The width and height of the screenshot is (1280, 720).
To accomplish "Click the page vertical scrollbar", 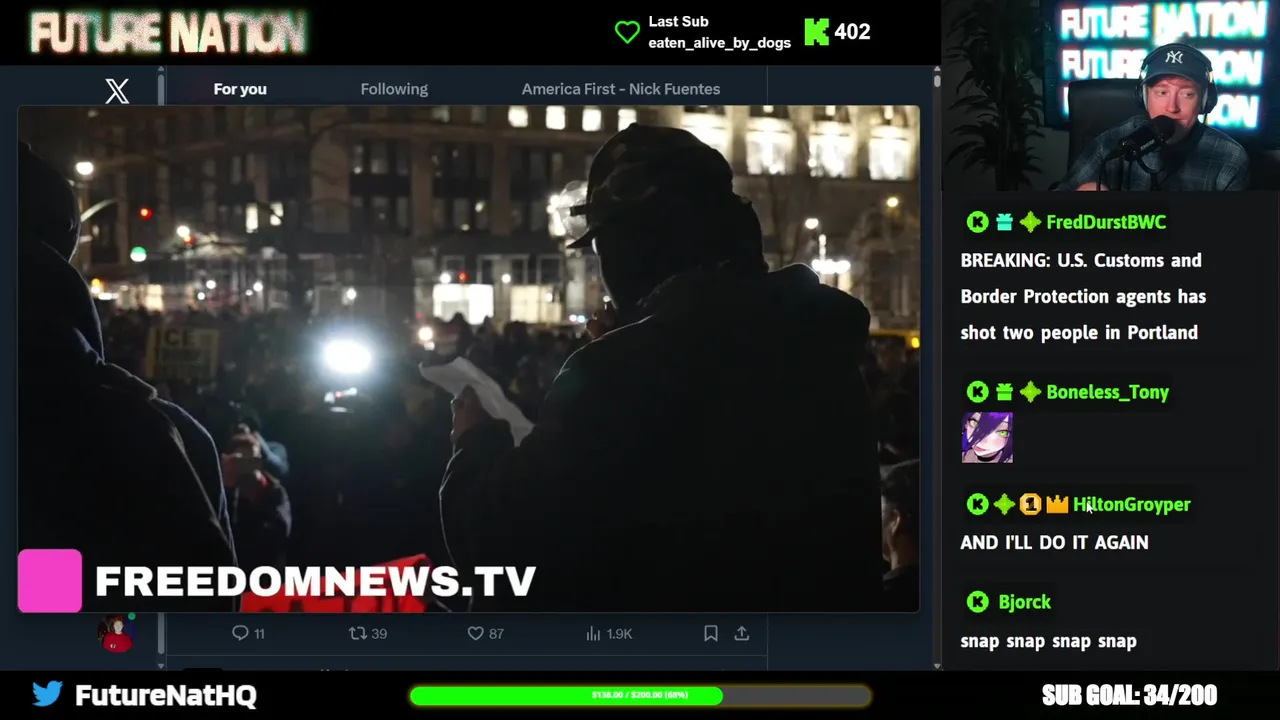I will (x=936, y=368).
